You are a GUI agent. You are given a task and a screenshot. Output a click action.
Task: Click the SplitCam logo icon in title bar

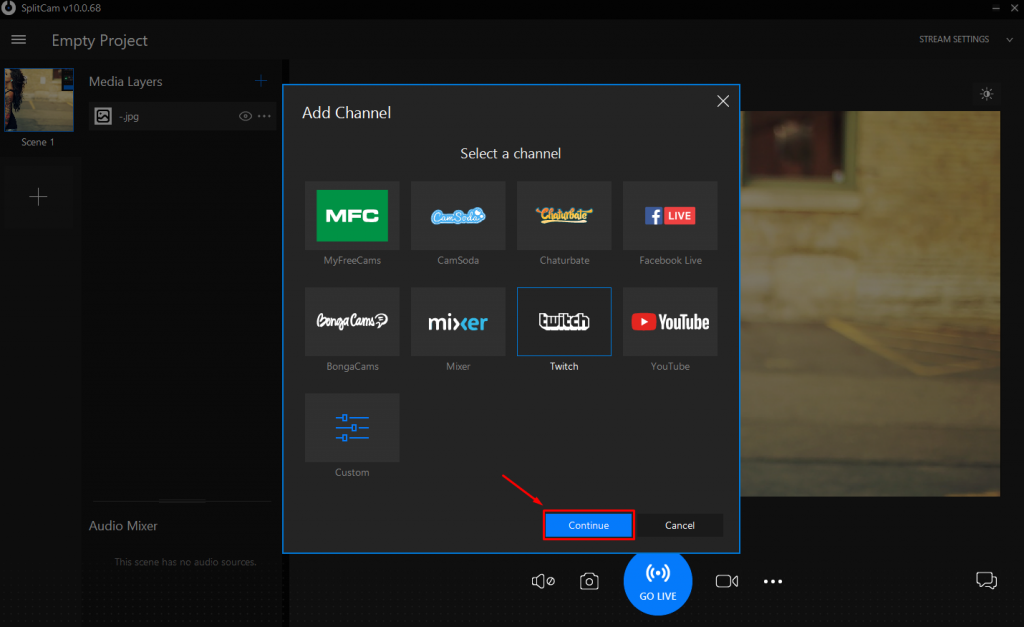8,8
